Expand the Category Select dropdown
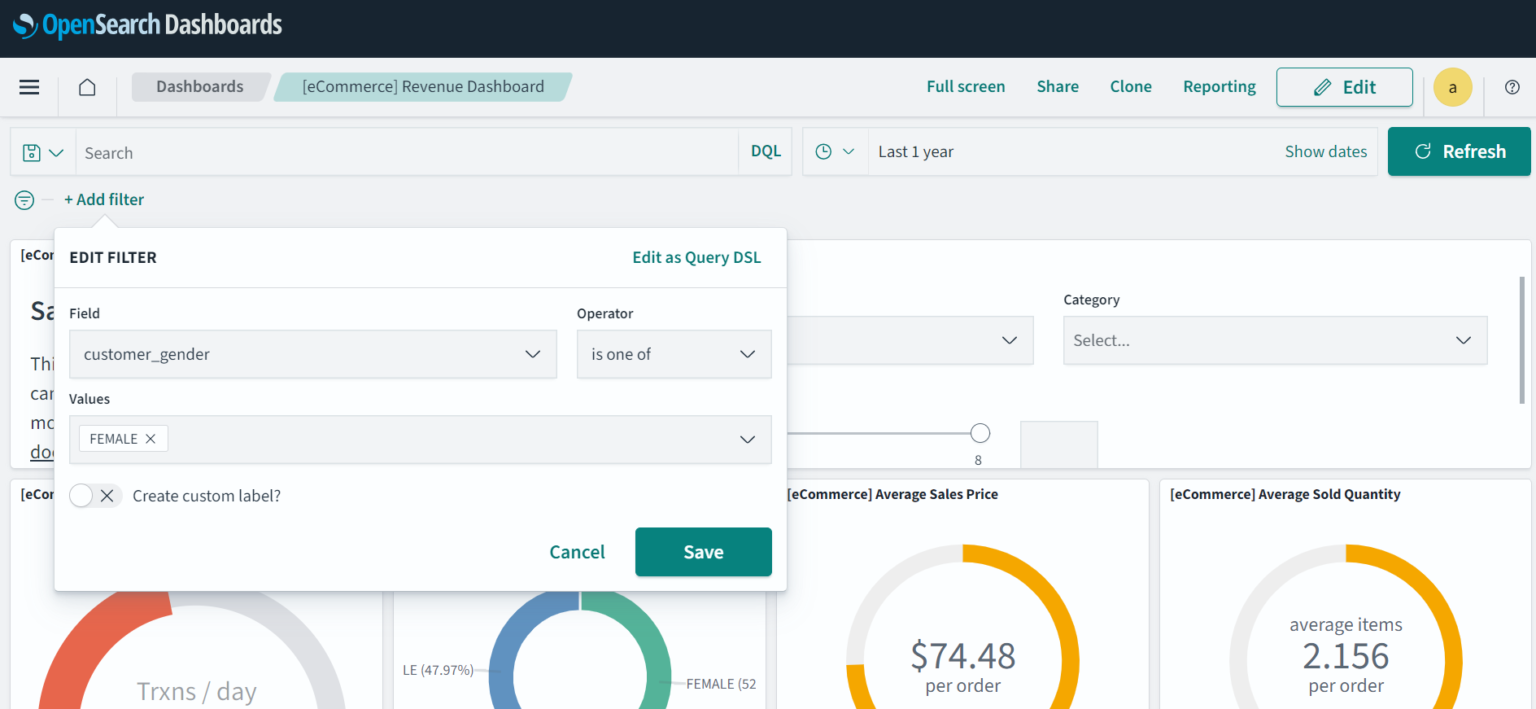This screenshot has height=709, width=1536. 1274,340
